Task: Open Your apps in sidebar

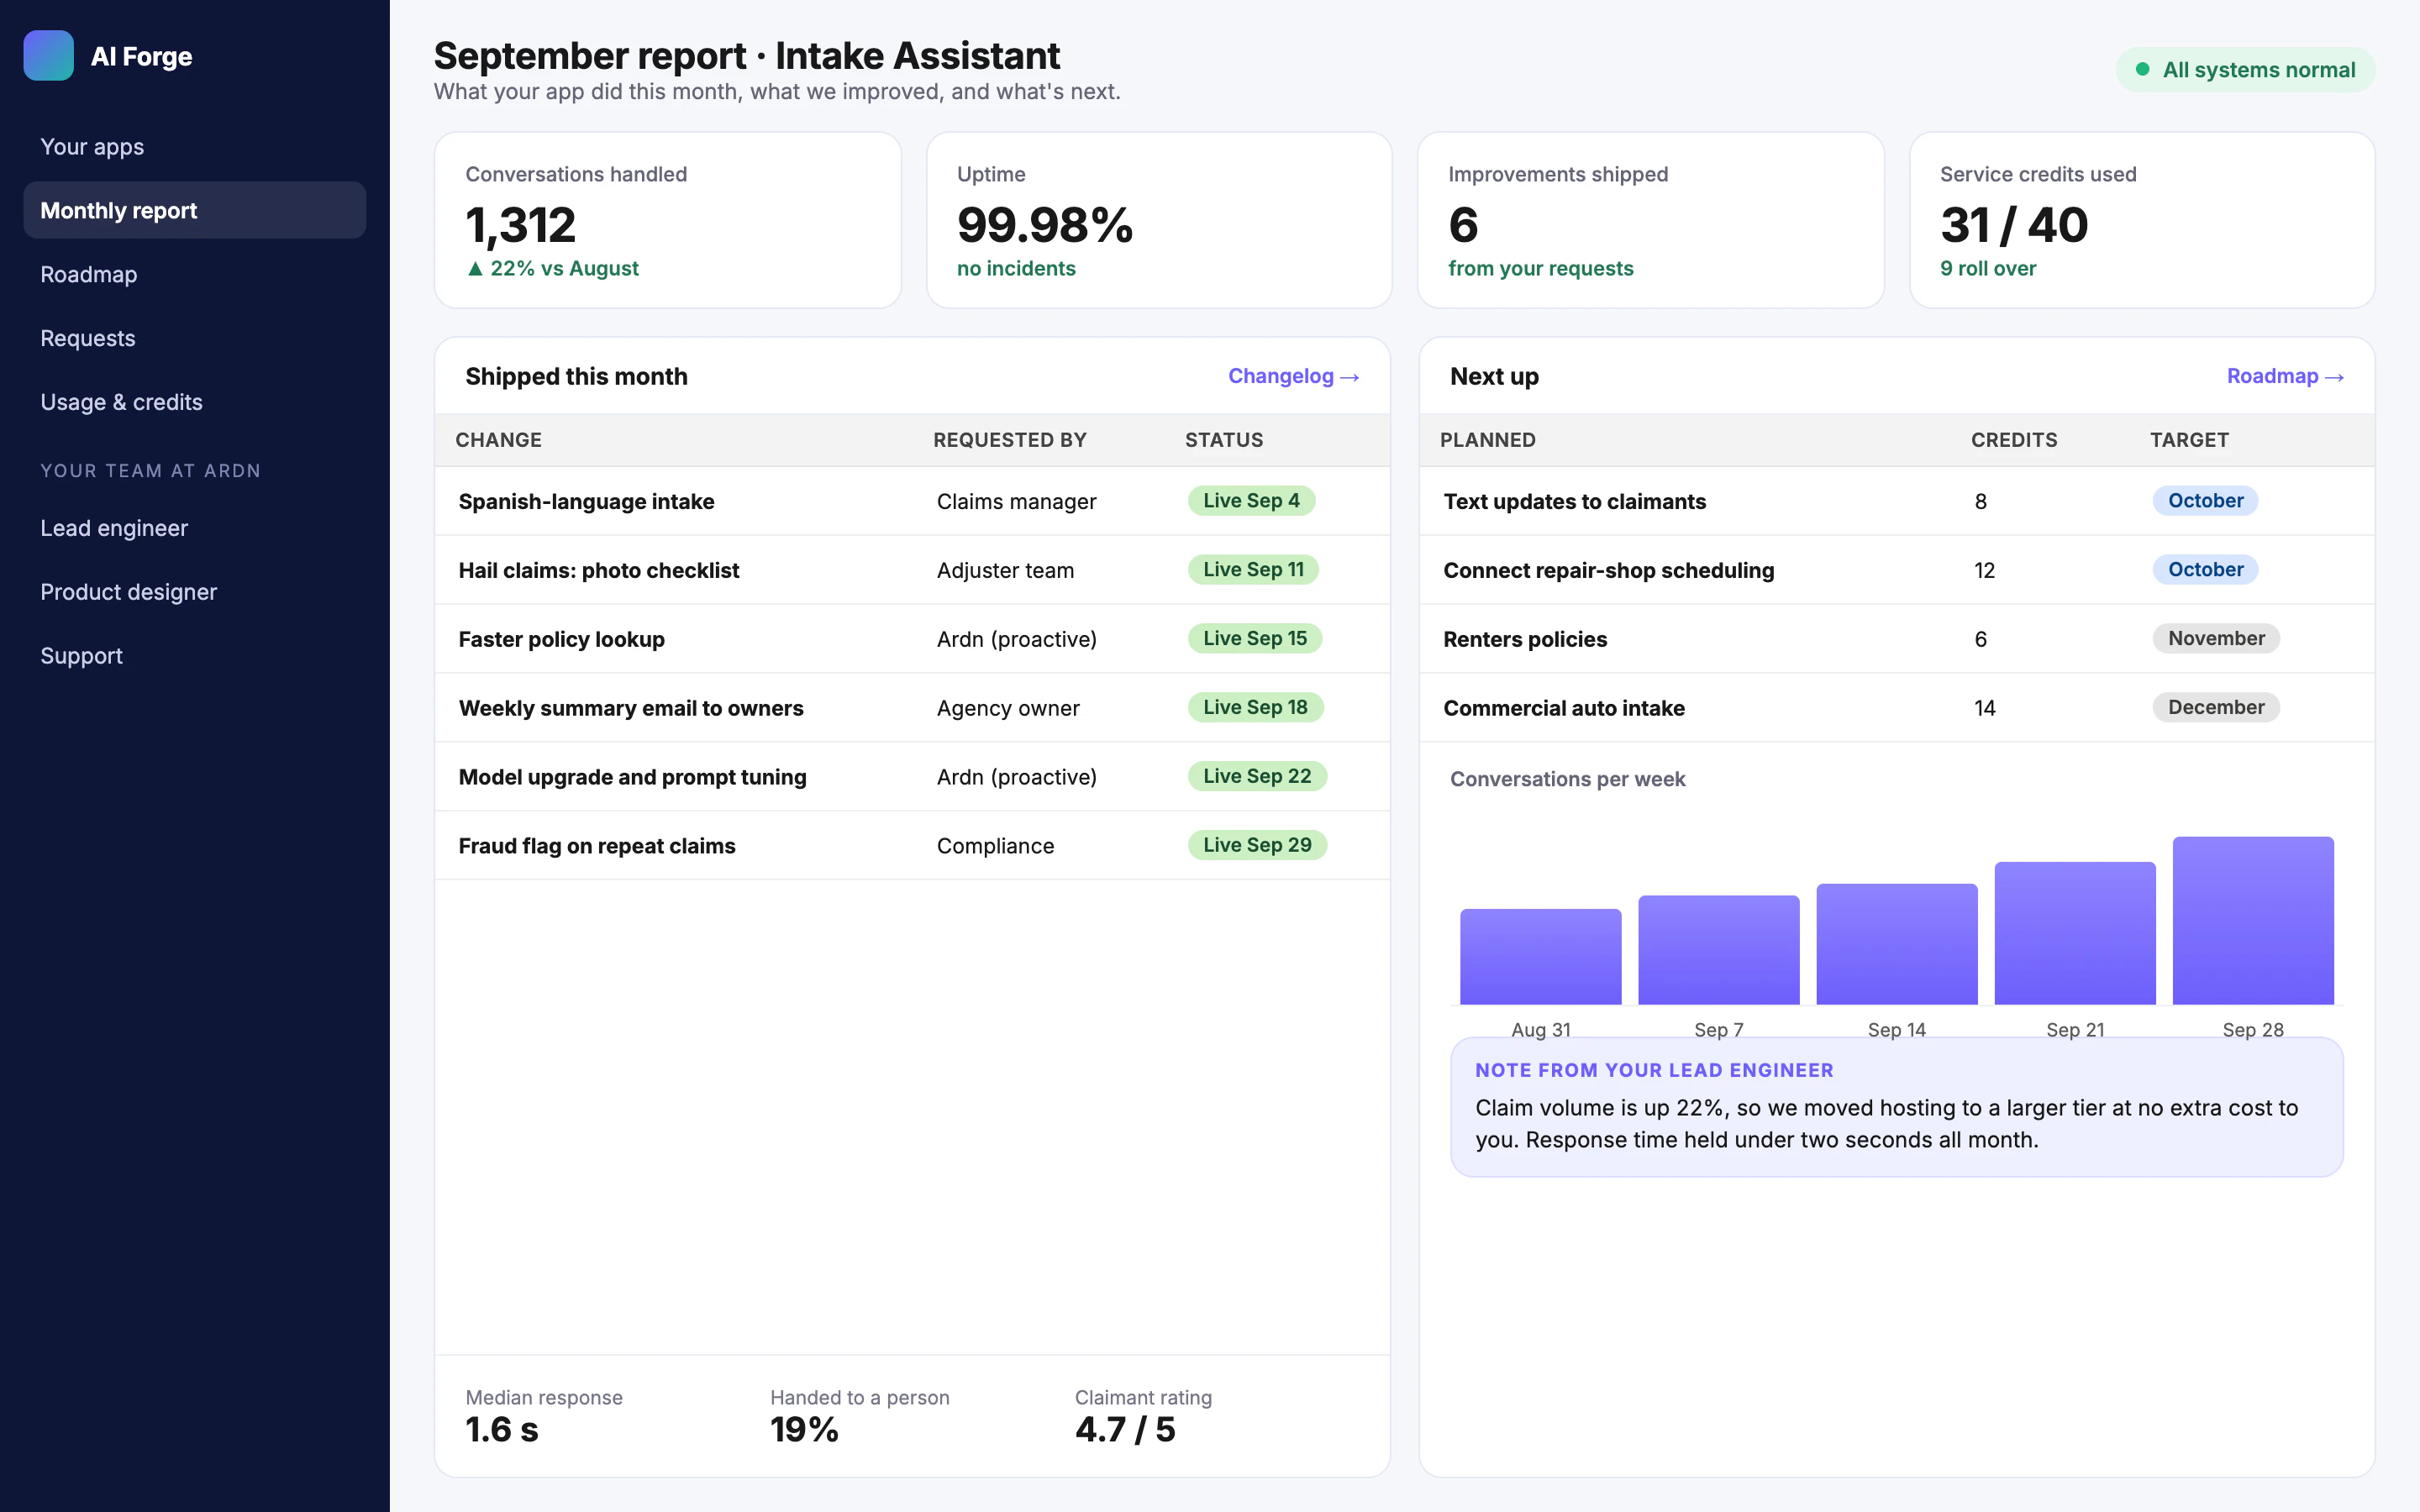Action: 194,147
